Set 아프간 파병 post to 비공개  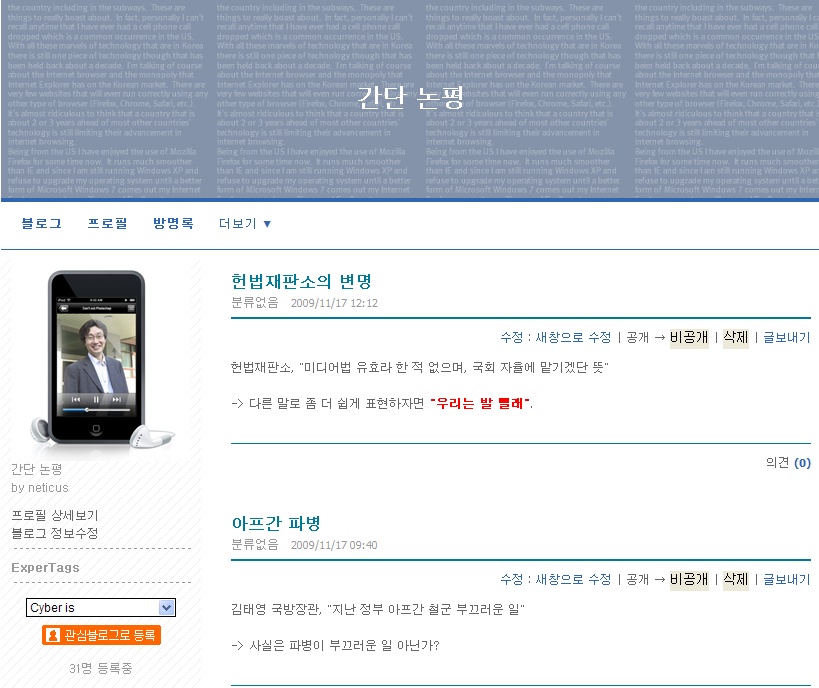pyautogui.click(x=689, y=579)
